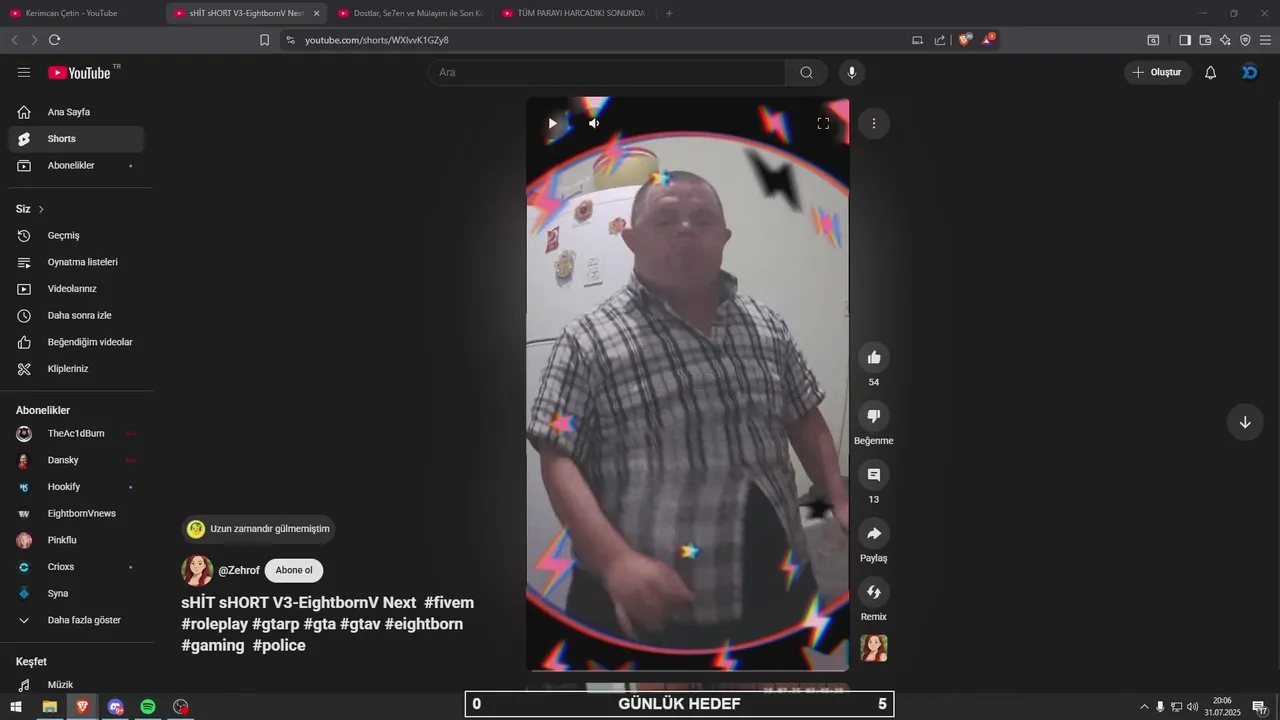Click the #fivem hashtag
Screen dimensions: 1280x720
[x=449, y=603]
